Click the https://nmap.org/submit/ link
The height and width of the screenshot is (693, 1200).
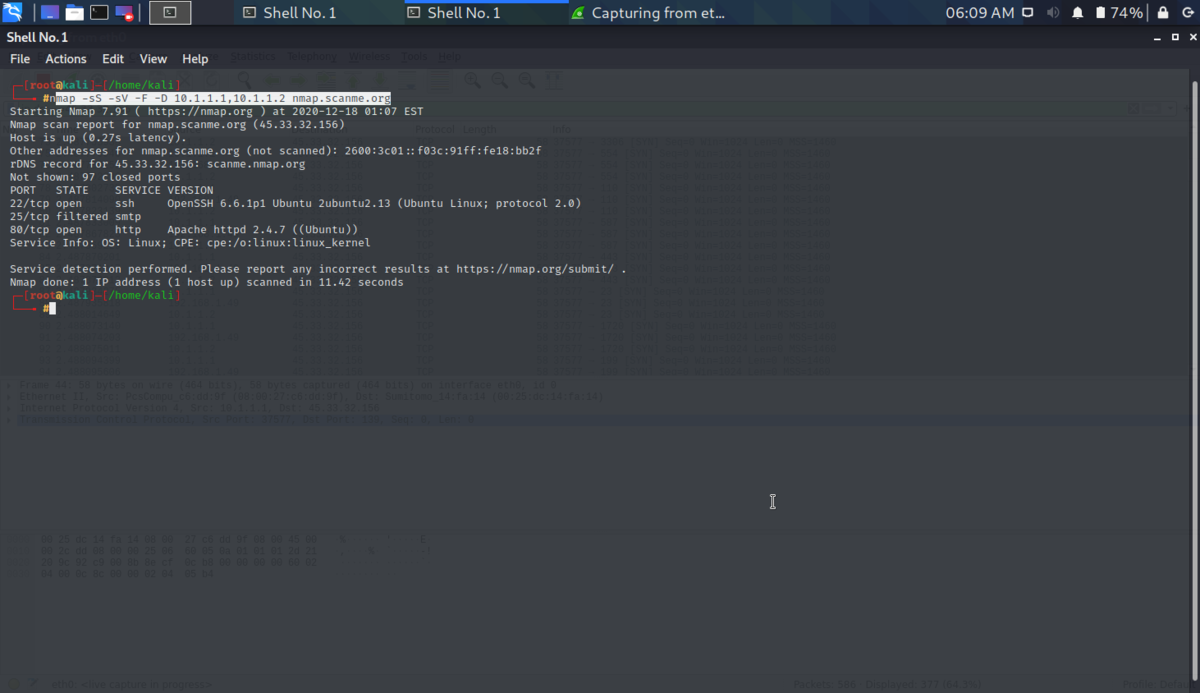point(535,269)
